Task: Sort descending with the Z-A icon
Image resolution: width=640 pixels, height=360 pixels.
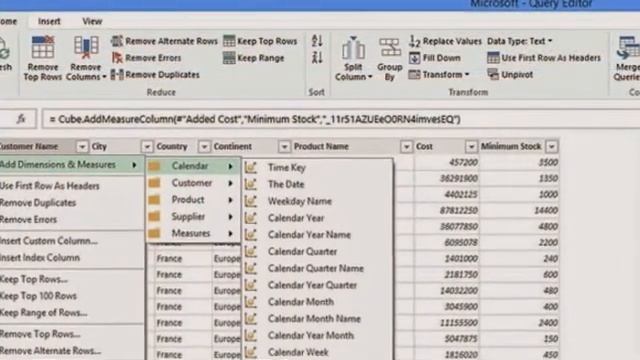Action: 317,58
